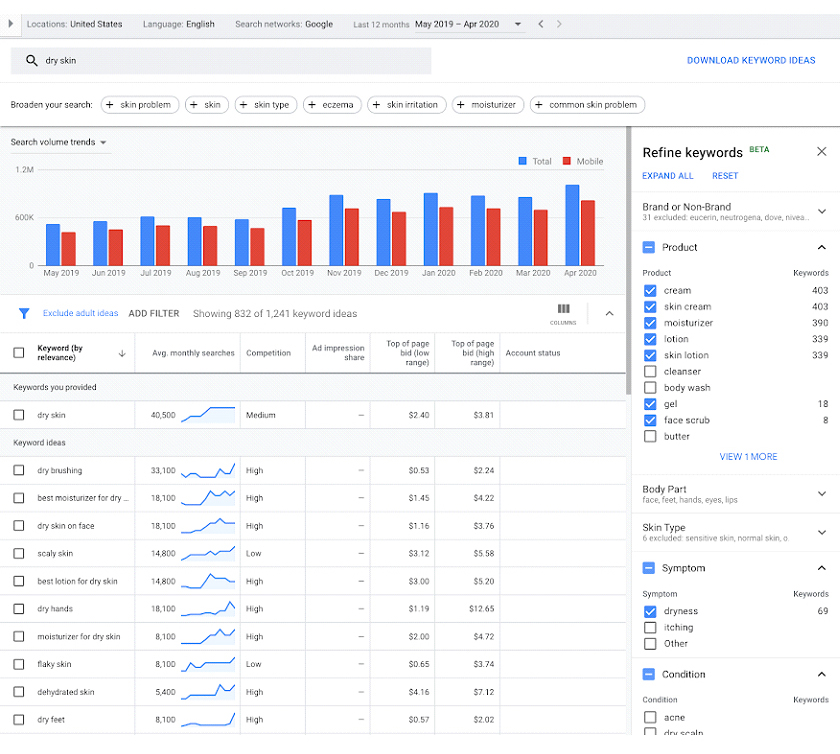Check the itching symptom checkbox
The width and height of the screenshot is (840, 754).
[x=650, y=627]
